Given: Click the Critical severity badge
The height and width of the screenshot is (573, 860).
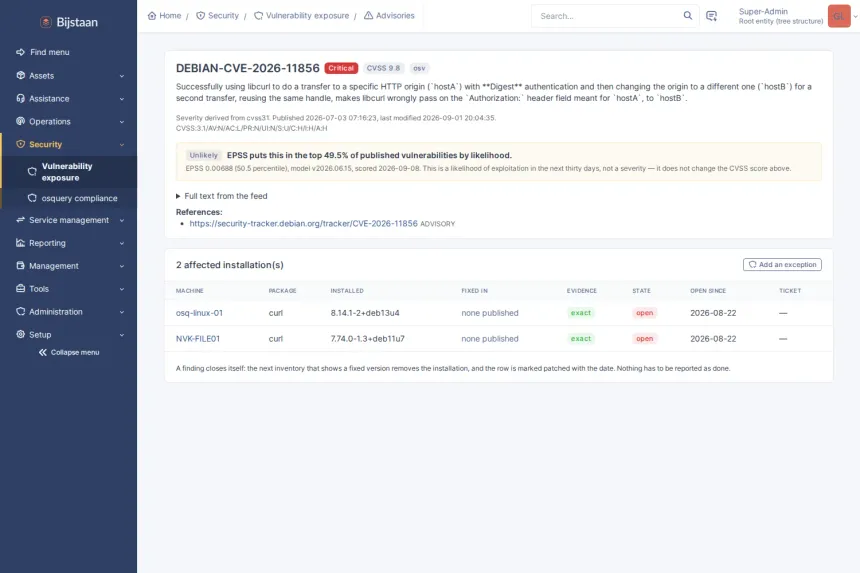Looking at the screenshot, I should point(341,68).
